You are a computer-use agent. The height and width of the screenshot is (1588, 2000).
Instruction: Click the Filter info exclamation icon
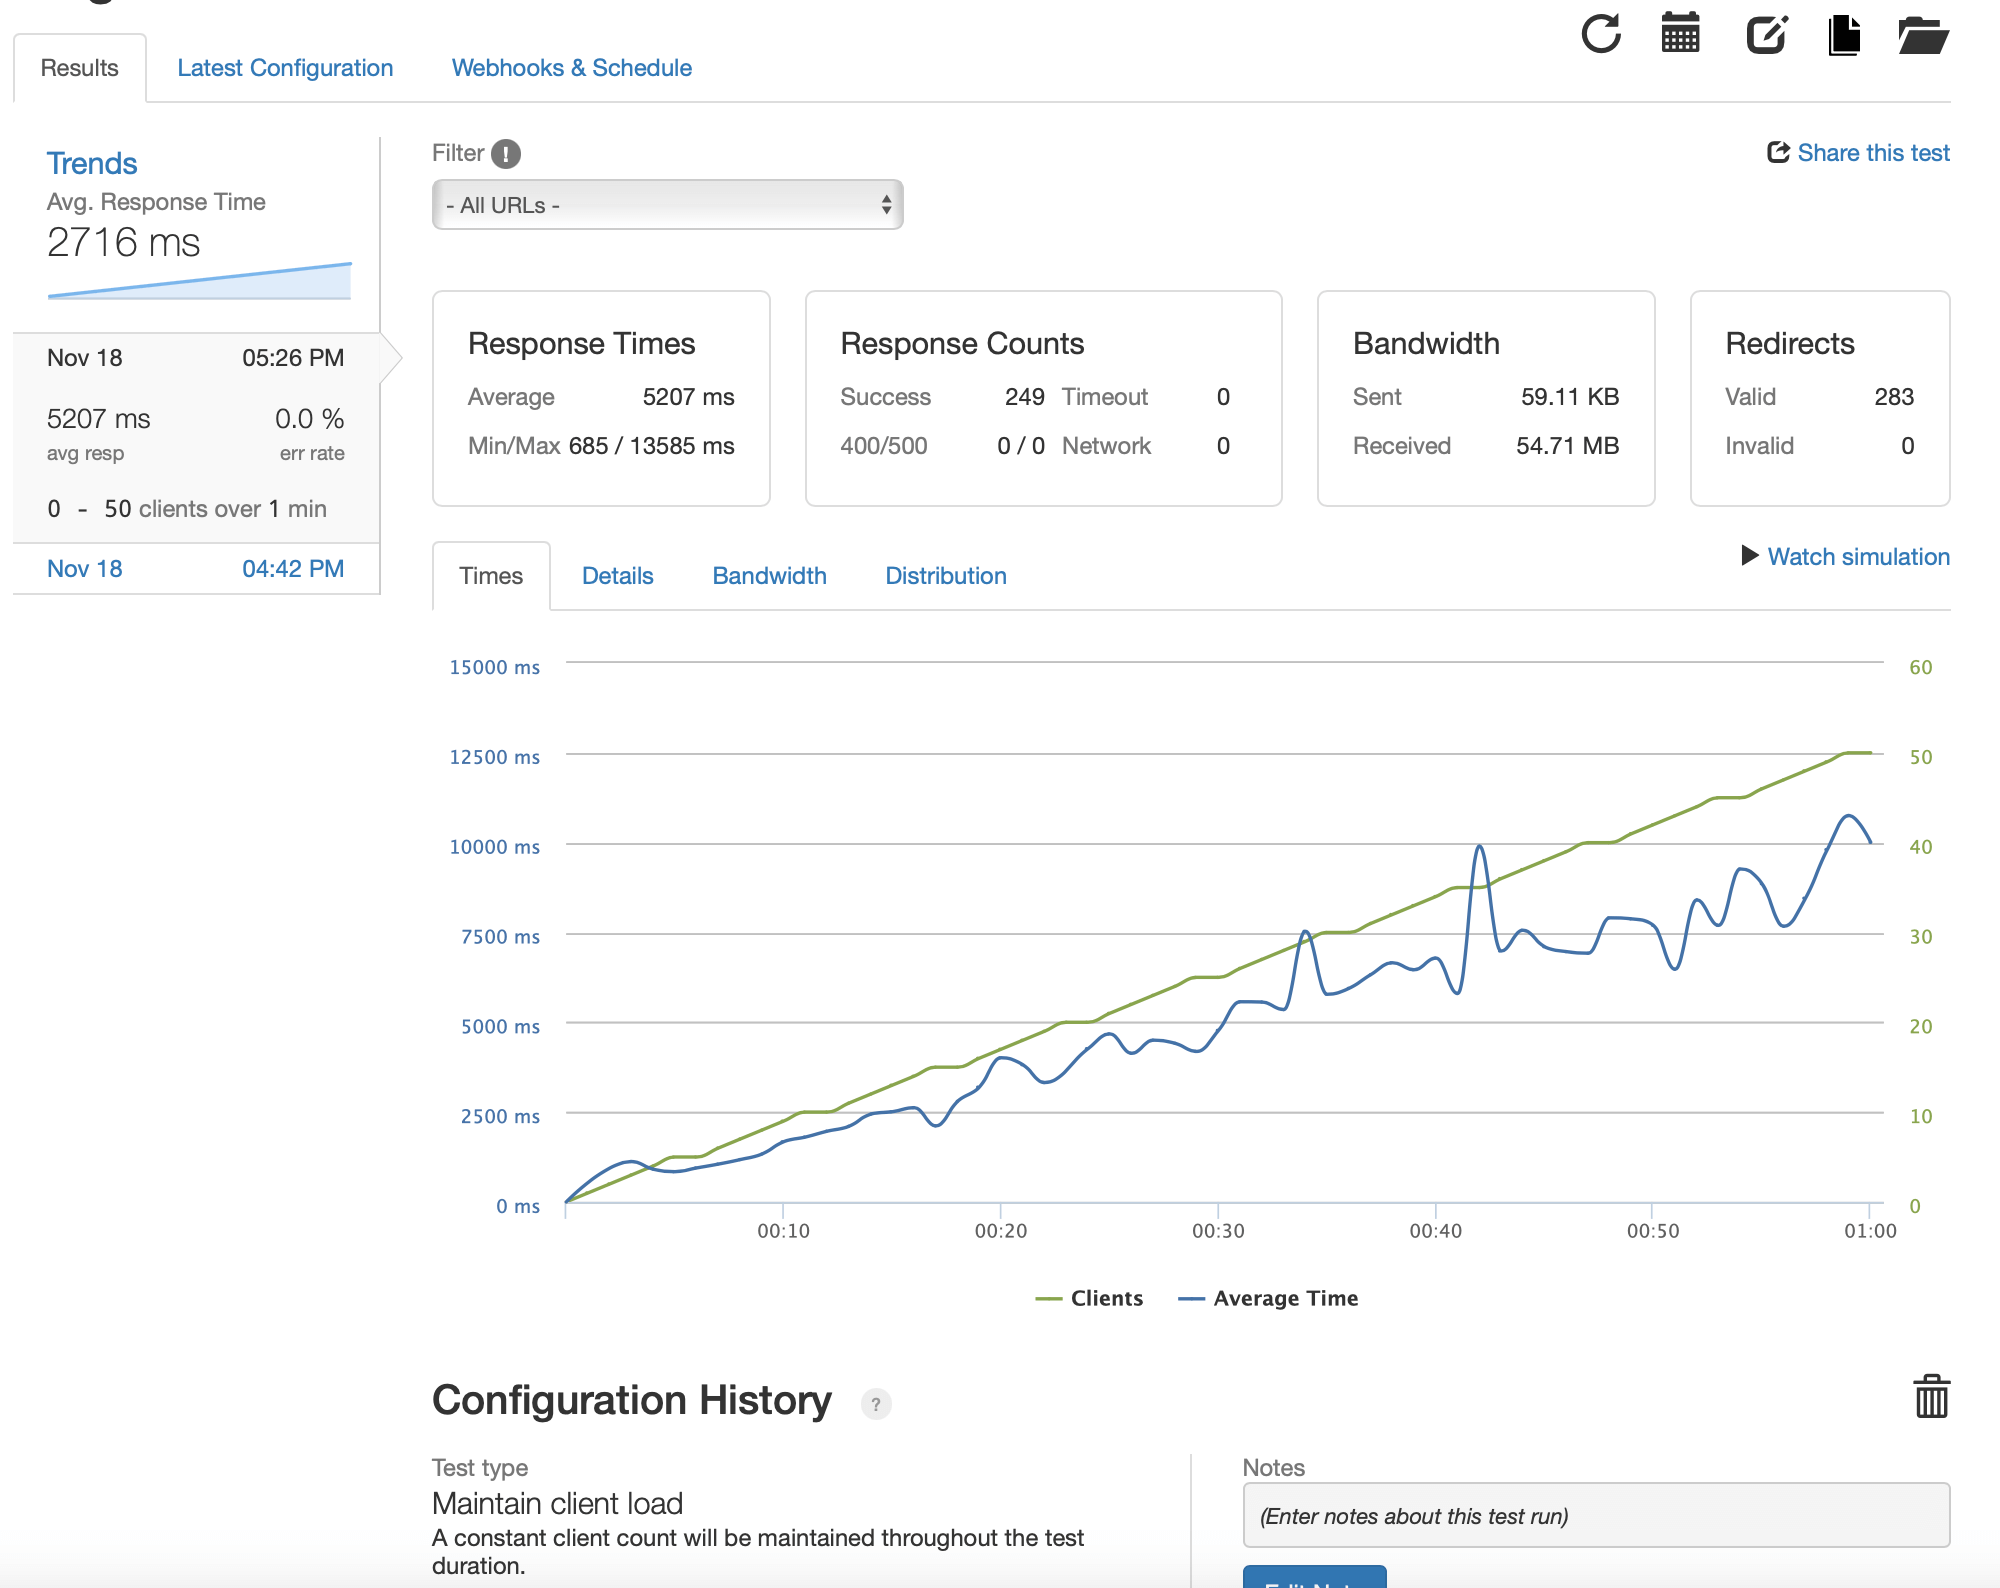point(506,154)
